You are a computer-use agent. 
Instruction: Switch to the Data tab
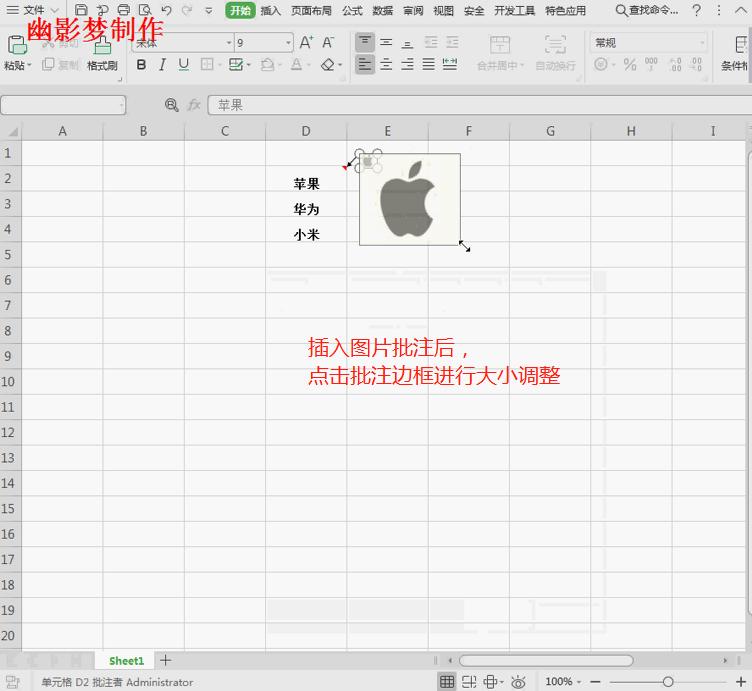pos(383,11)
